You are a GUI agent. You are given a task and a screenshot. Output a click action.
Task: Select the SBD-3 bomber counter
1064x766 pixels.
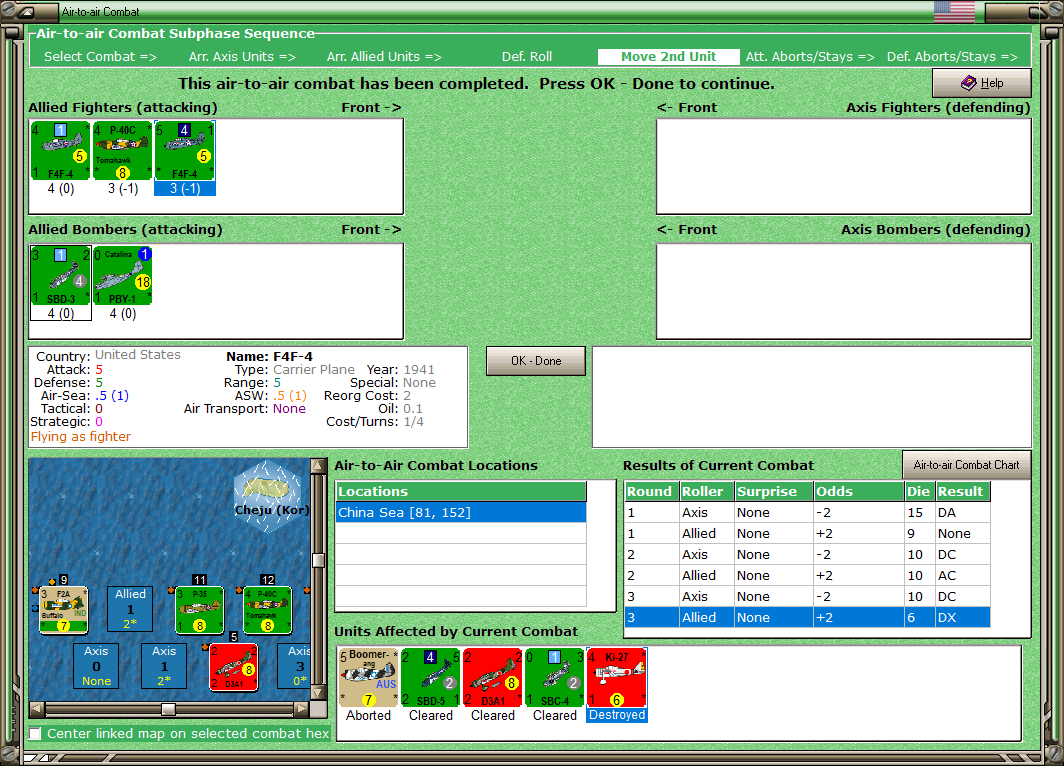tap(60, 275)
